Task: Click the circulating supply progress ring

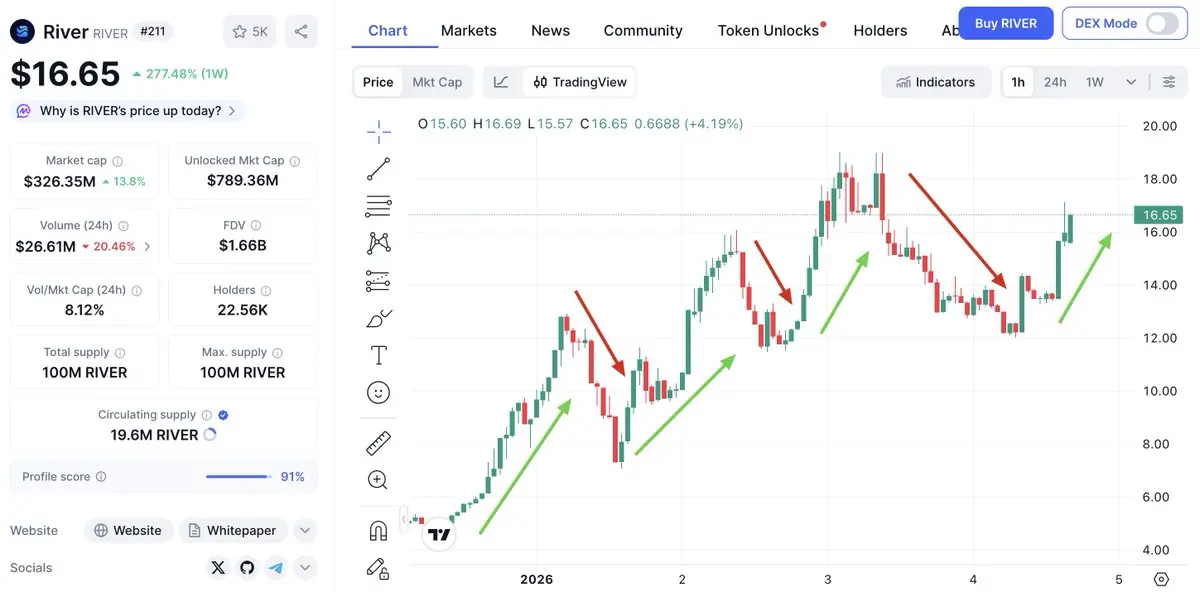Action: 210,435
